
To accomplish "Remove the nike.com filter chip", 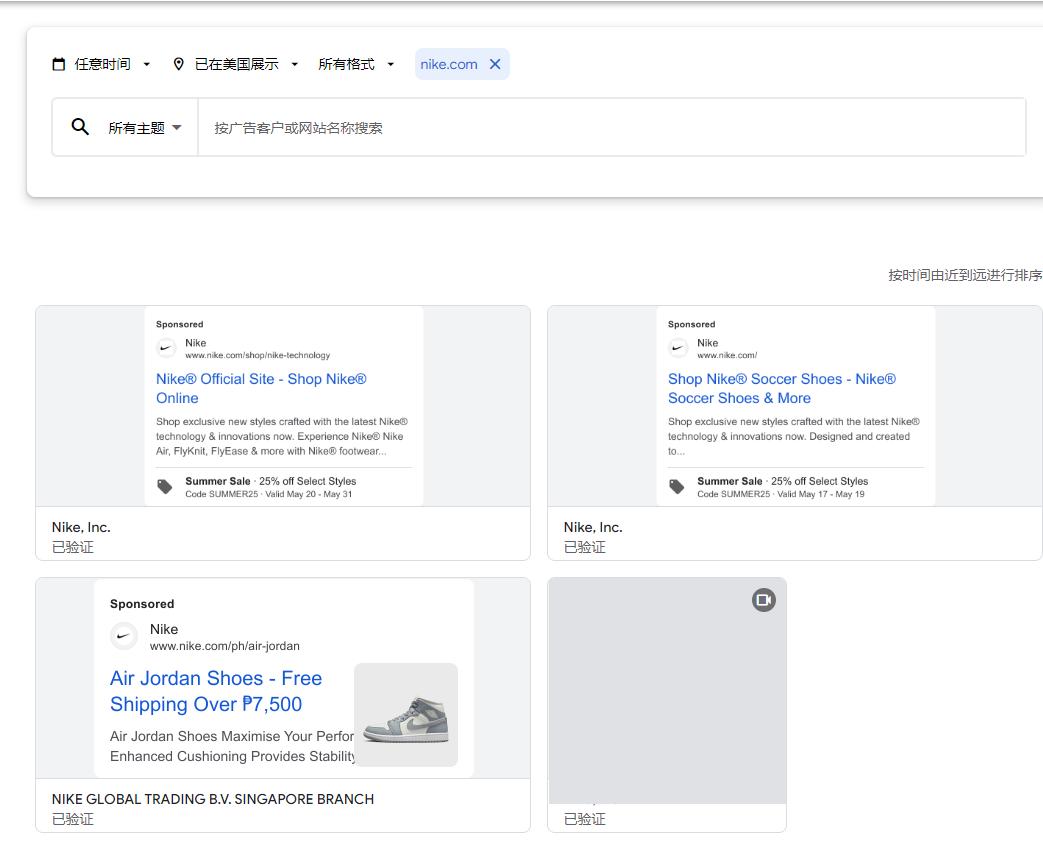I will [x=495, y=64].
